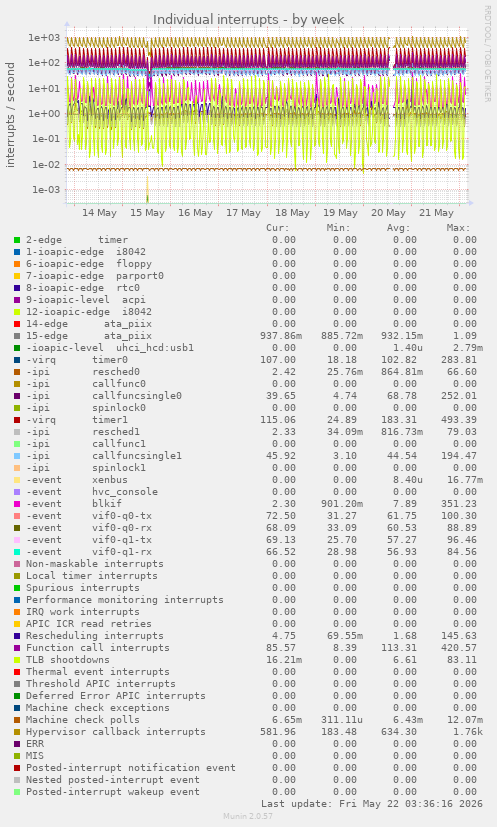Click the graph title Individual interrupts by week
Screen dimensions: 497x827
tap(248, 20)
